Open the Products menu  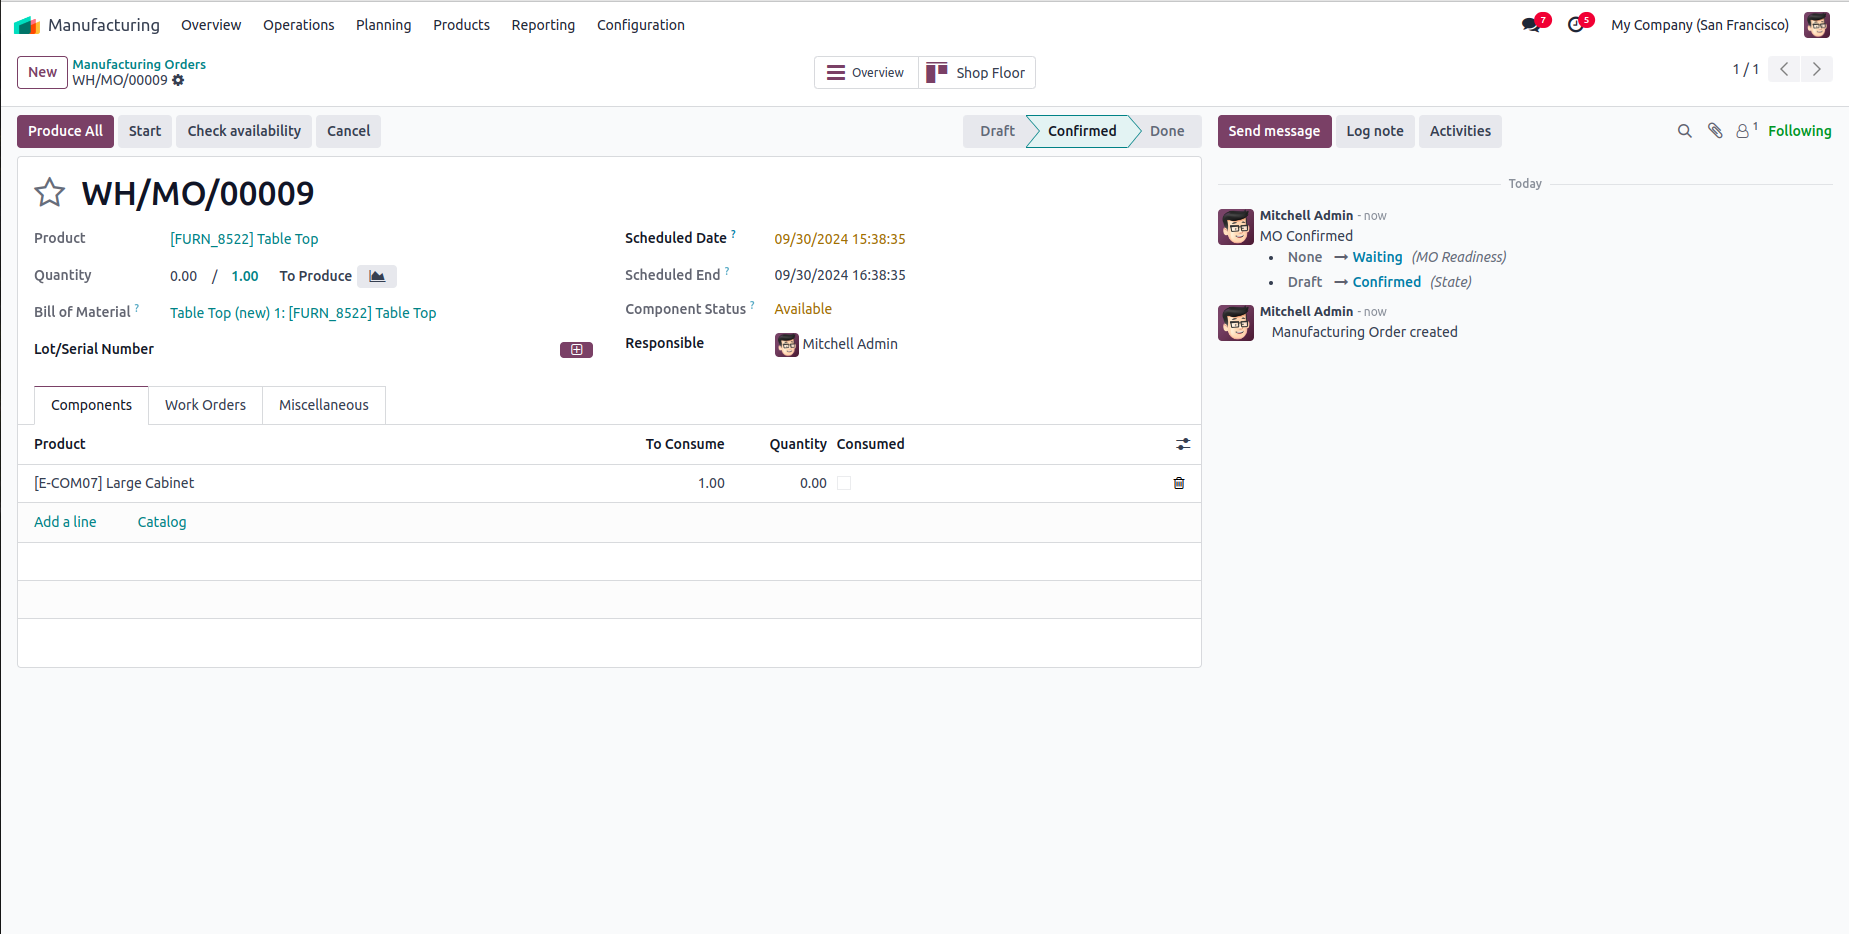click(461, 25)
